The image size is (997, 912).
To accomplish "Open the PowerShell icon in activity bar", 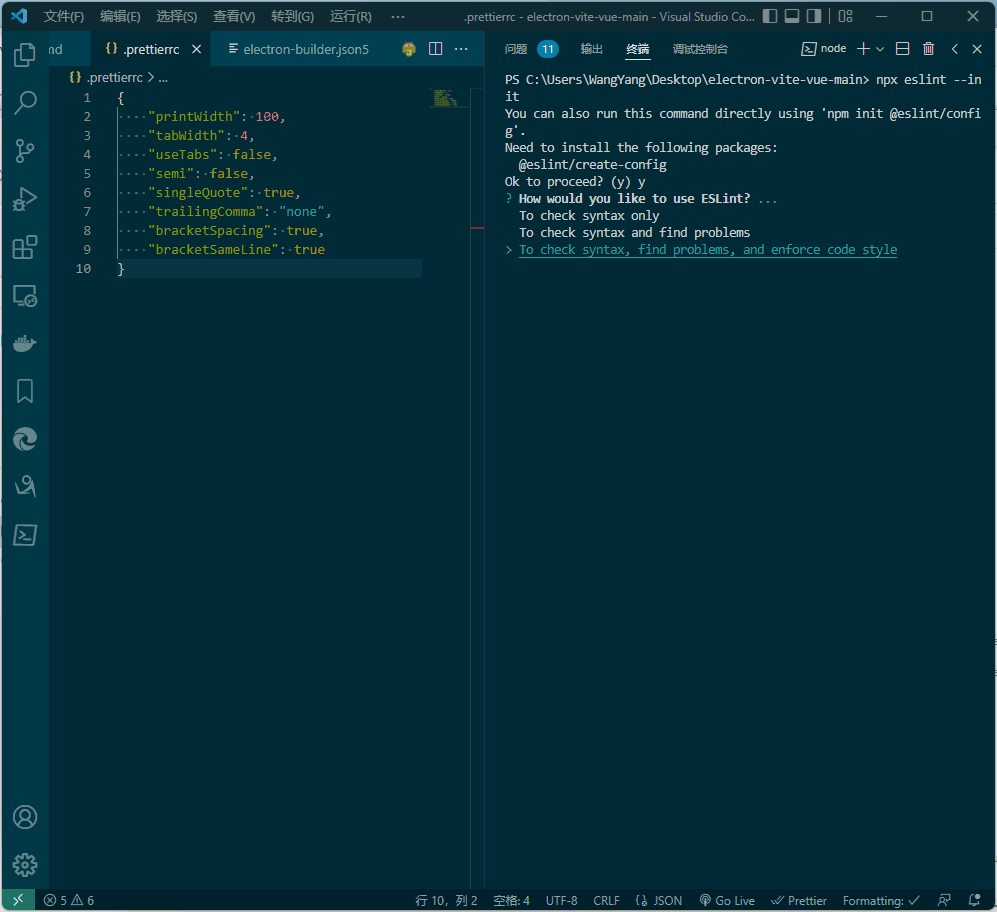I will point(25,535).
